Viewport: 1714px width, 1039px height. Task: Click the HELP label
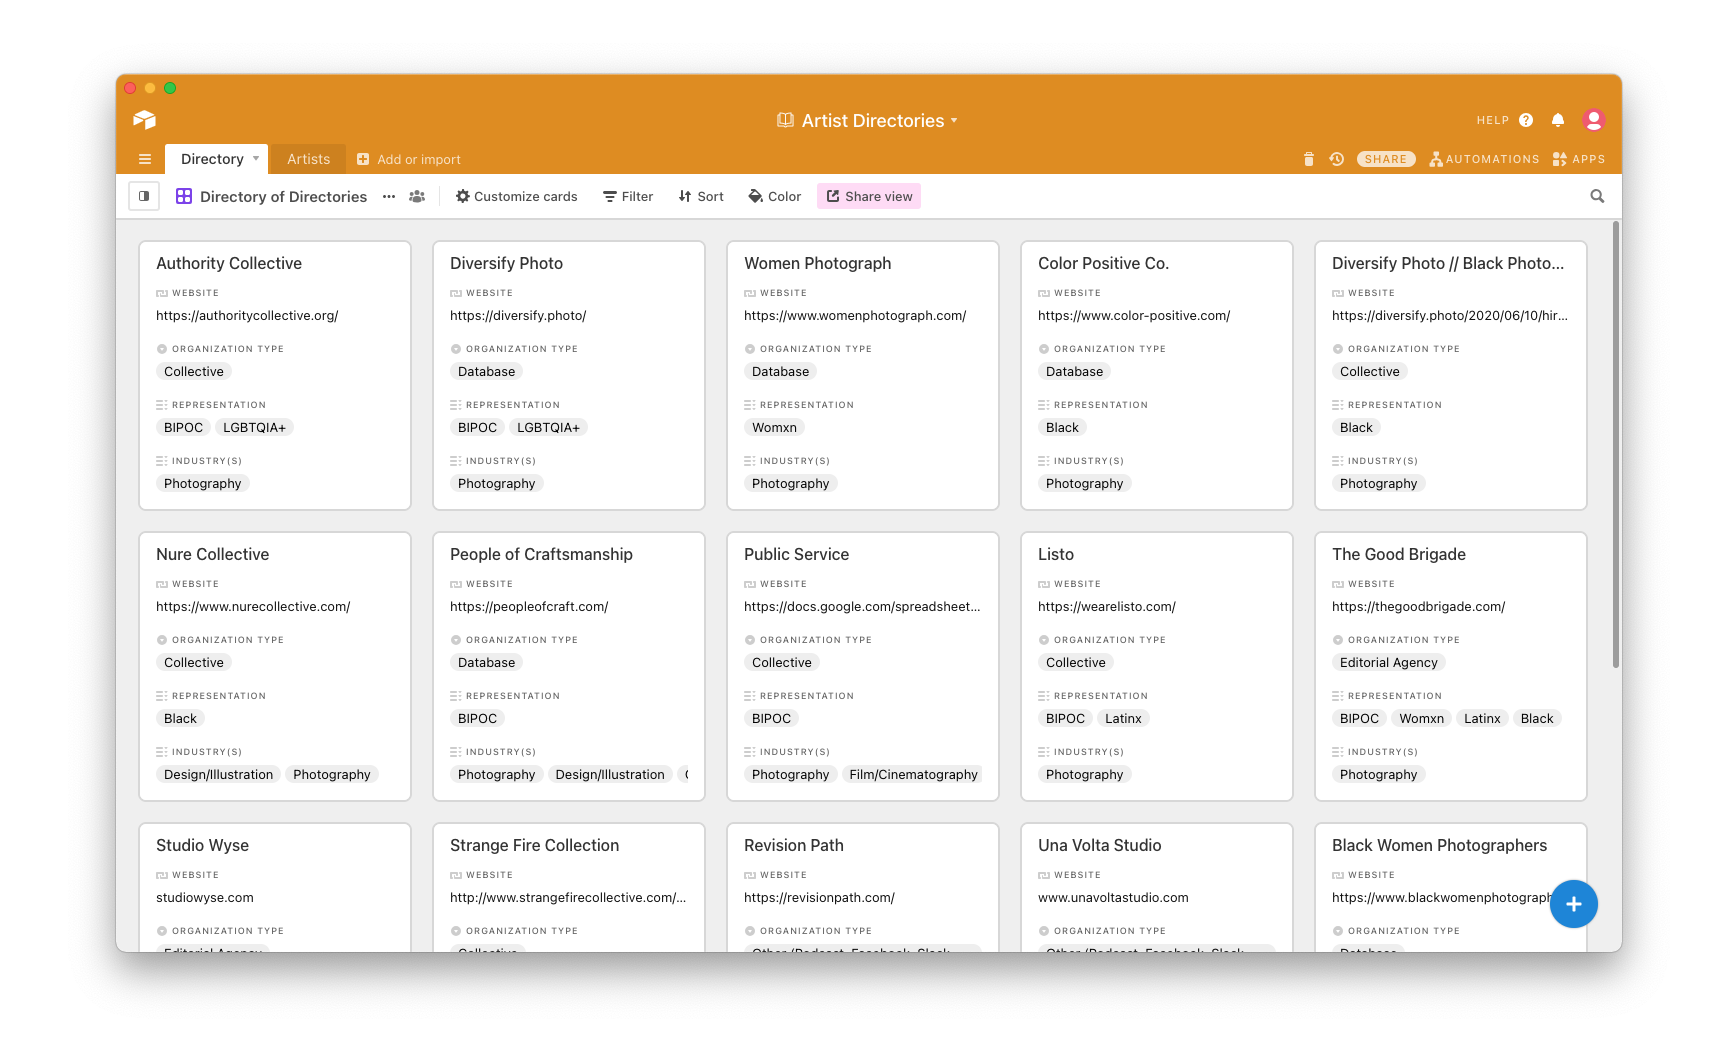[1493, 120]
